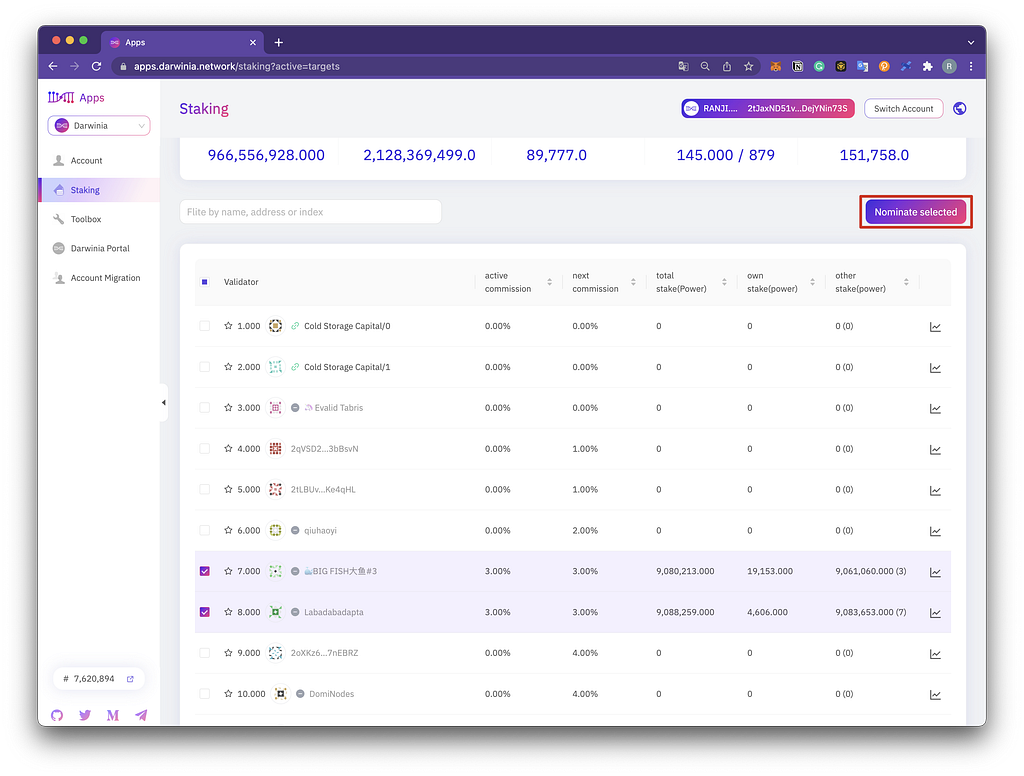
Task: Favorite validator 1.000 with star icon
Action: click(x=228, y=325)
